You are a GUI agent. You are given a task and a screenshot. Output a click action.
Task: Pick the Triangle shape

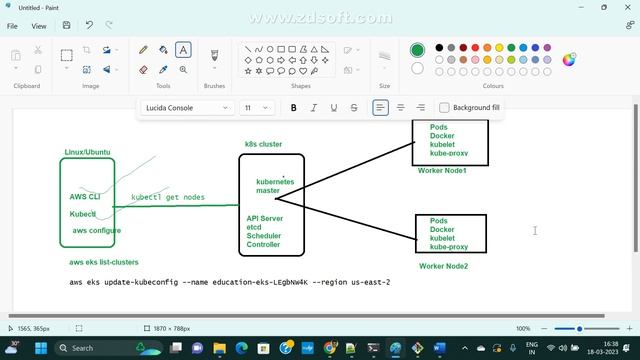pos(314,49)
